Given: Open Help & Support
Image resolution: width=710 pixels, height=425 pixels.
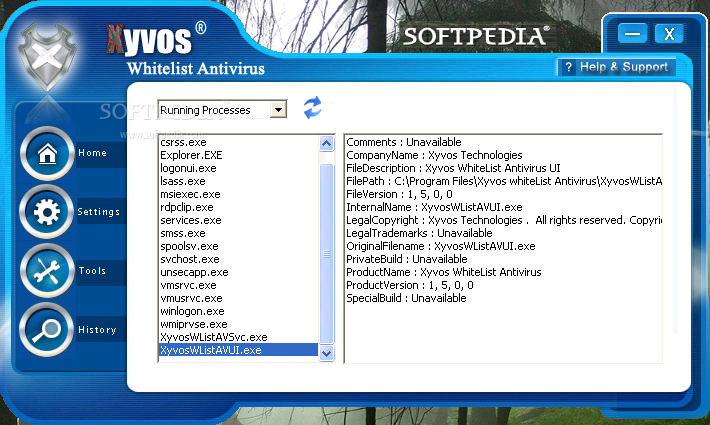Looking at the screenshot, I should click(616, 67).
